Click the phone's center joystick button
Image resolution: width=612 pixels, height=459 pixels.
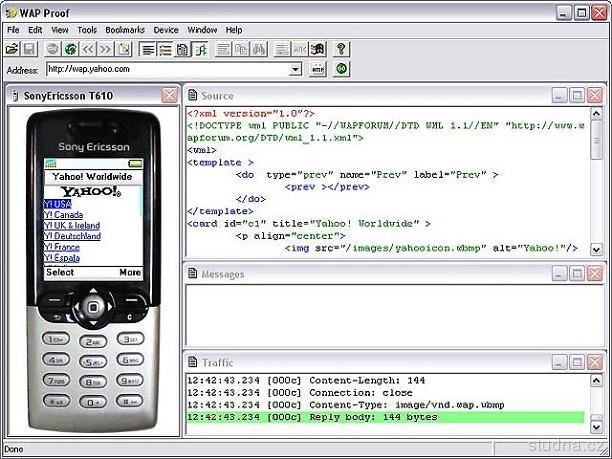(93, 308)
